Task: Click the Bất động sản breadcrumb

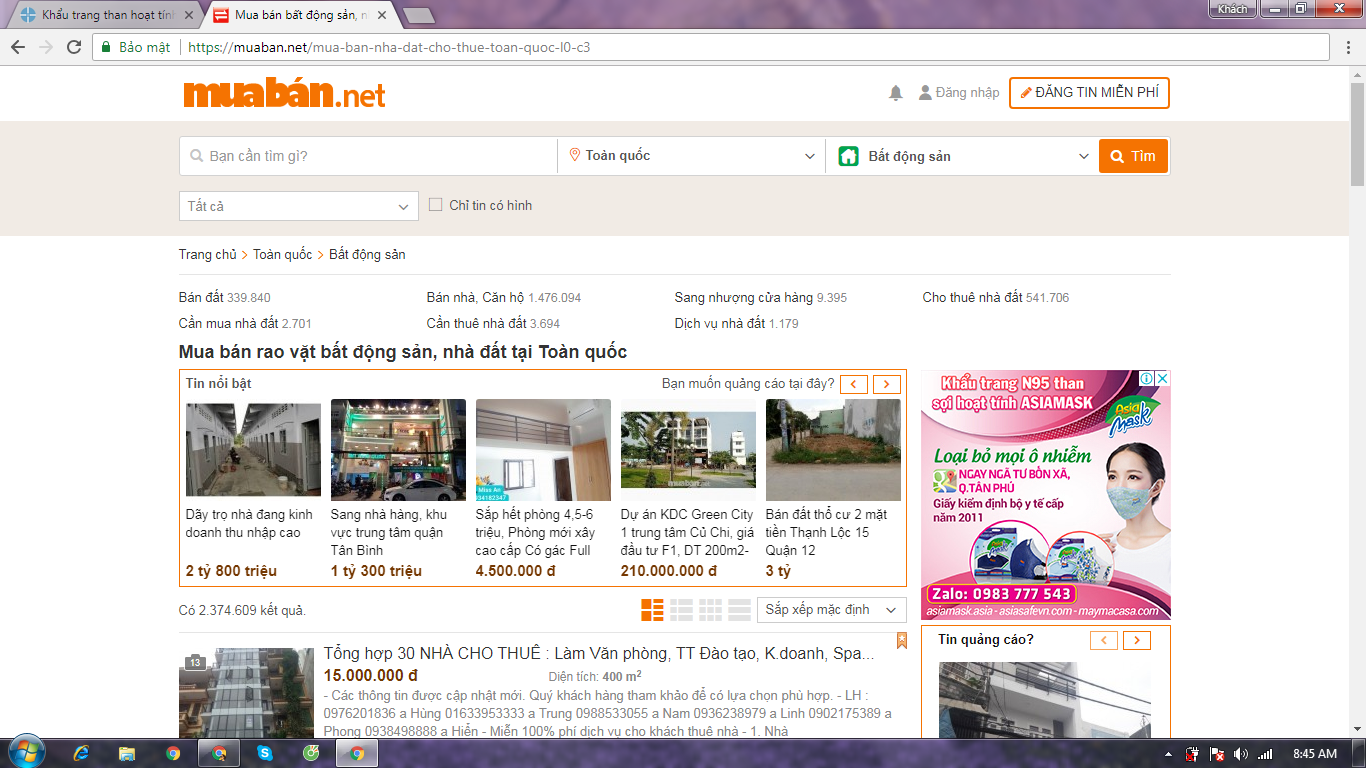Action: pyautogui.click(x=367, y=255)
